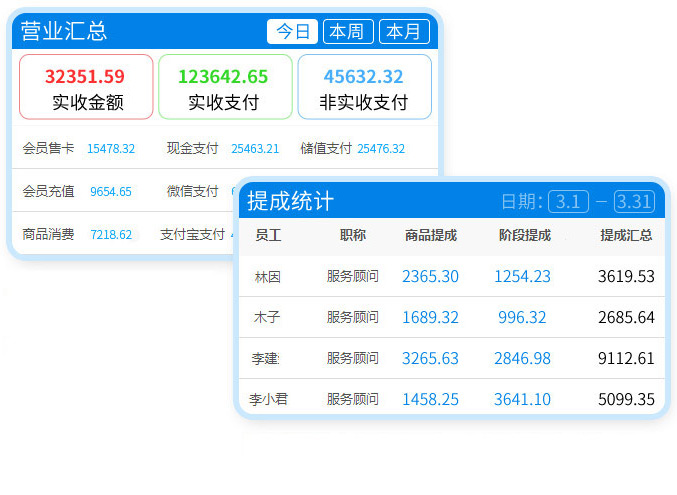The image size is (677, 495).
Task: Open the 实收金额 32351.59 card
Action: [x=86, y=87]
